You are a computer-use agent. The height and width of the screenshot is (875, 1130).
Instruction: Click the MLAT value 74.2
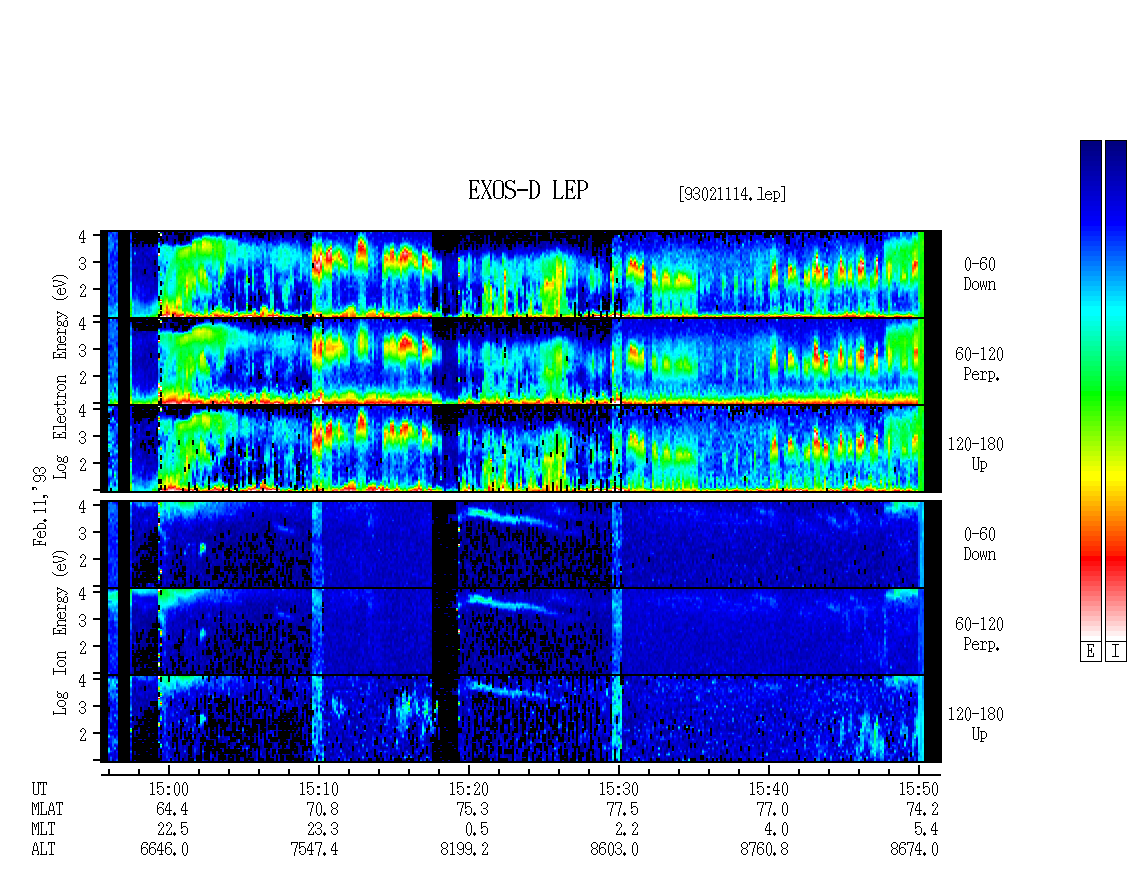[922, 809]
